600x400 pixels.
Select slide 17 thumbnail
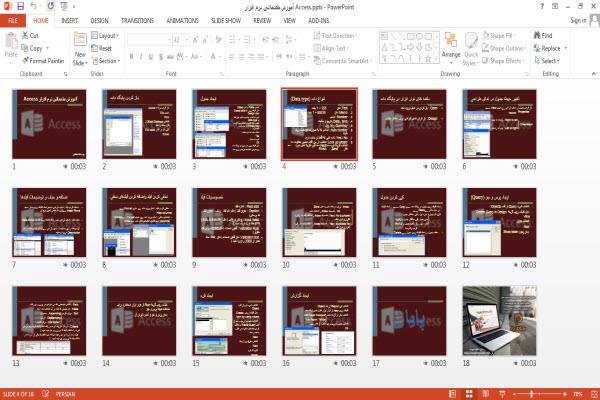(x=409, y=321)
